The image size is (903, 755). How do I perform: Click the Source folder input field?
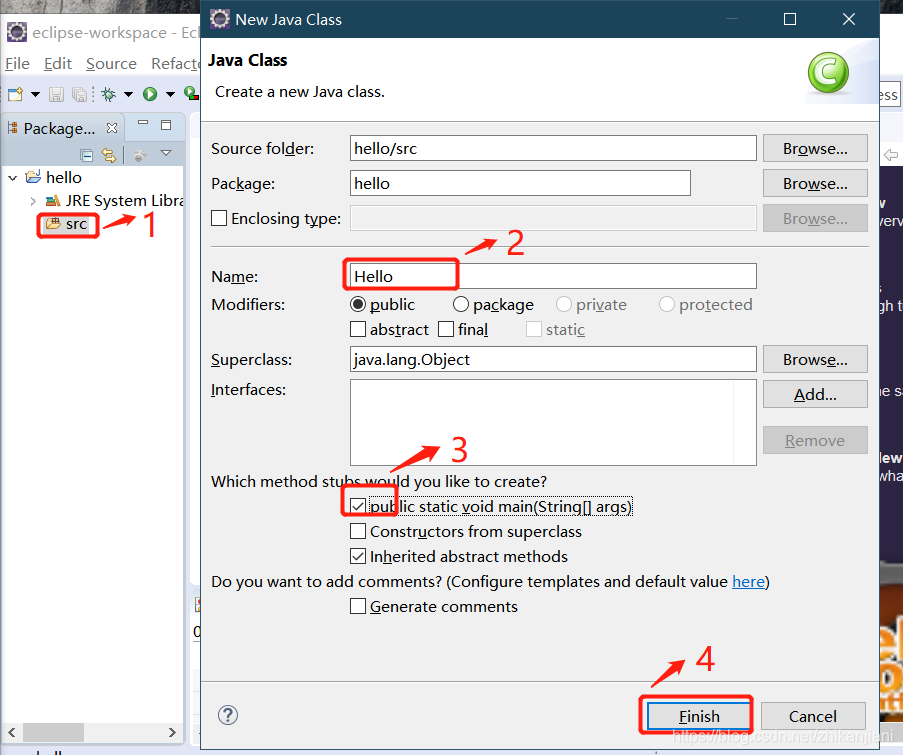tap(553, 149)
